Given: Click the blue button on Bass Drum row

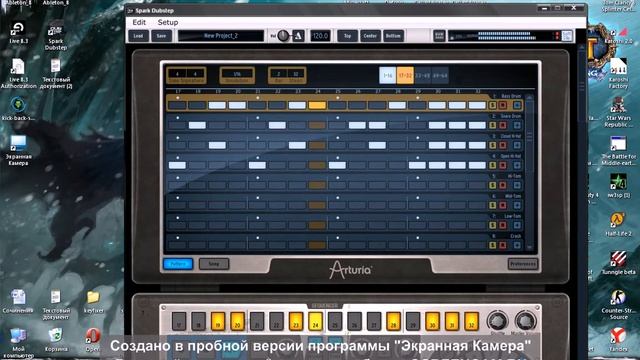Looking at the screenshot, I should (517, 105).
